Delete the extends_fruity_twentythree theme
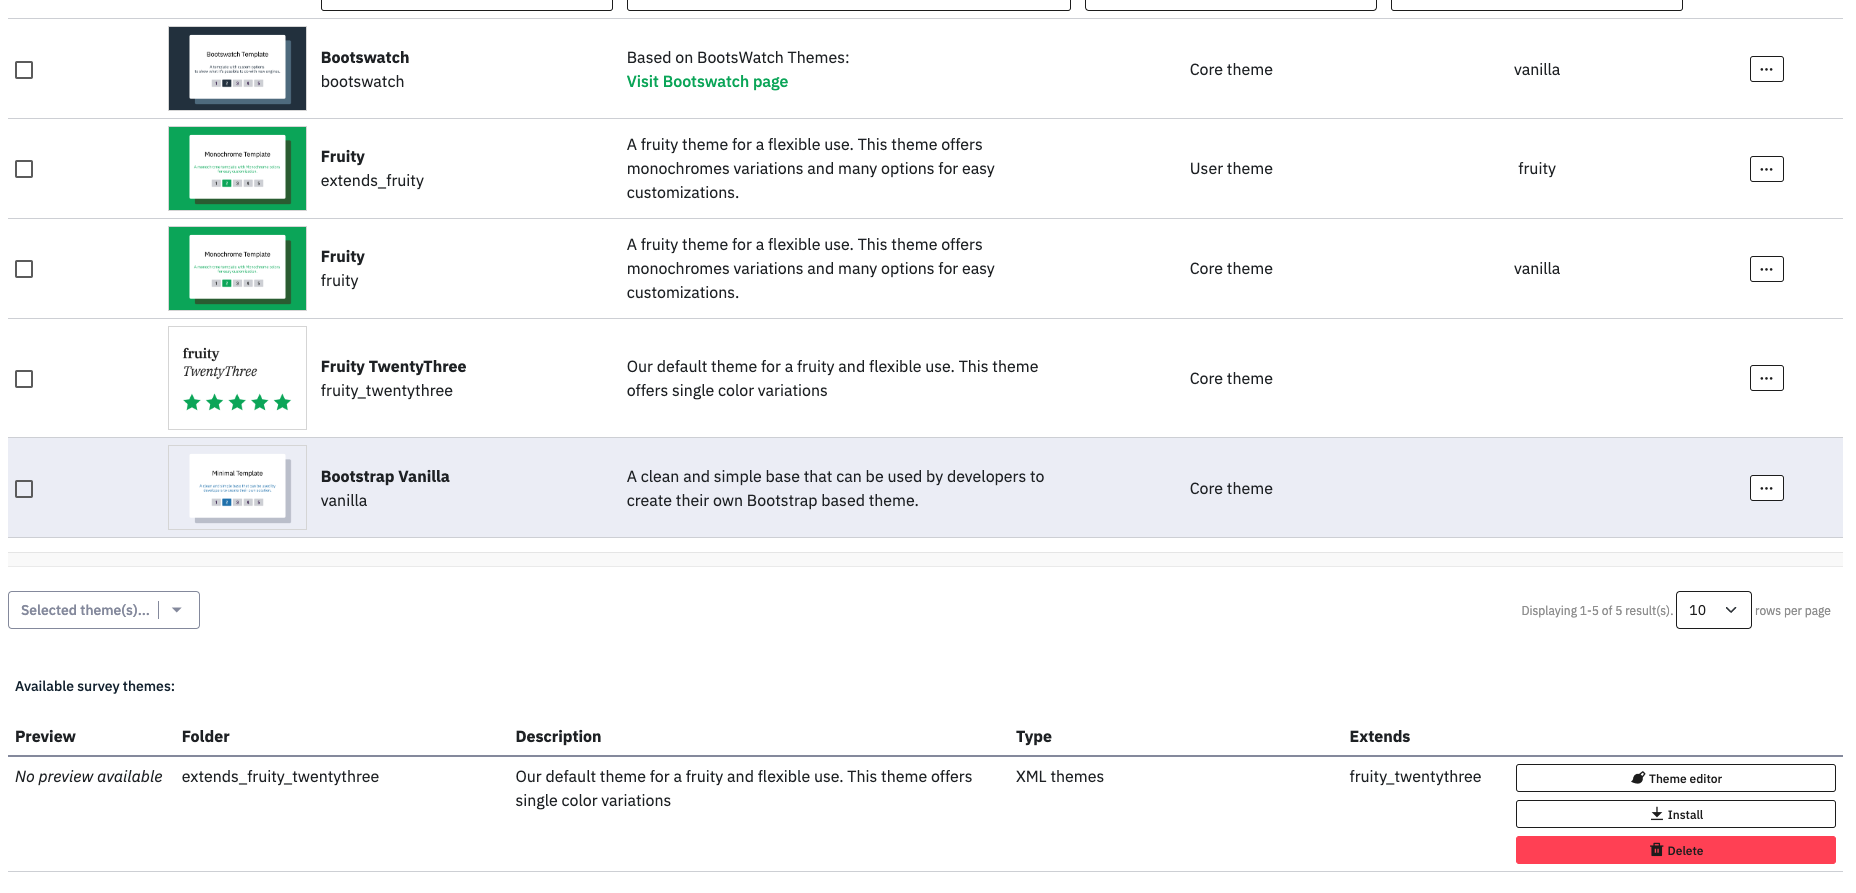This screenshot has width=1856, height=893. coord(1675,850)
